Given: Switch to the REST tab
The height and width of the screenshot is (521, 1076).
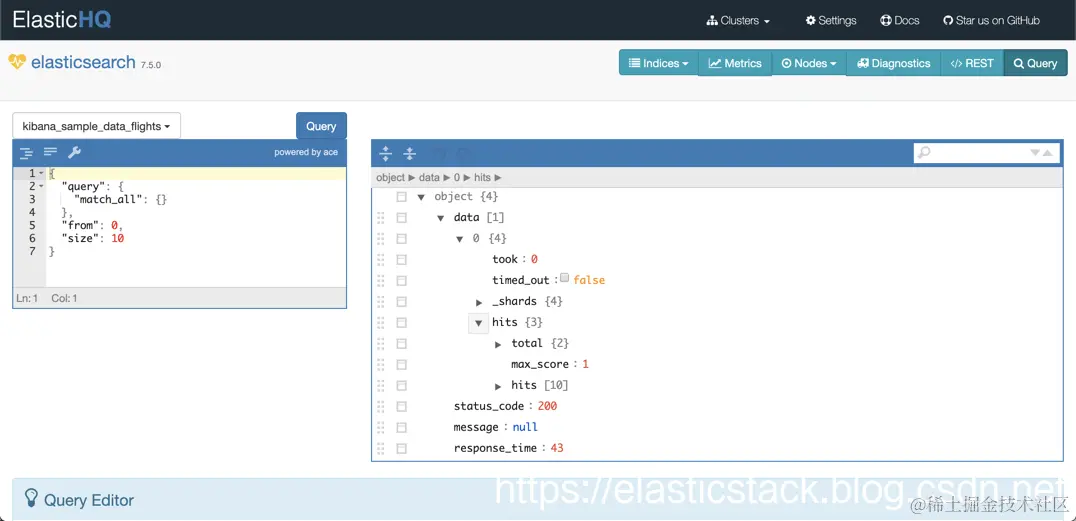Looking at the screenshot, I should pos(972,63).
